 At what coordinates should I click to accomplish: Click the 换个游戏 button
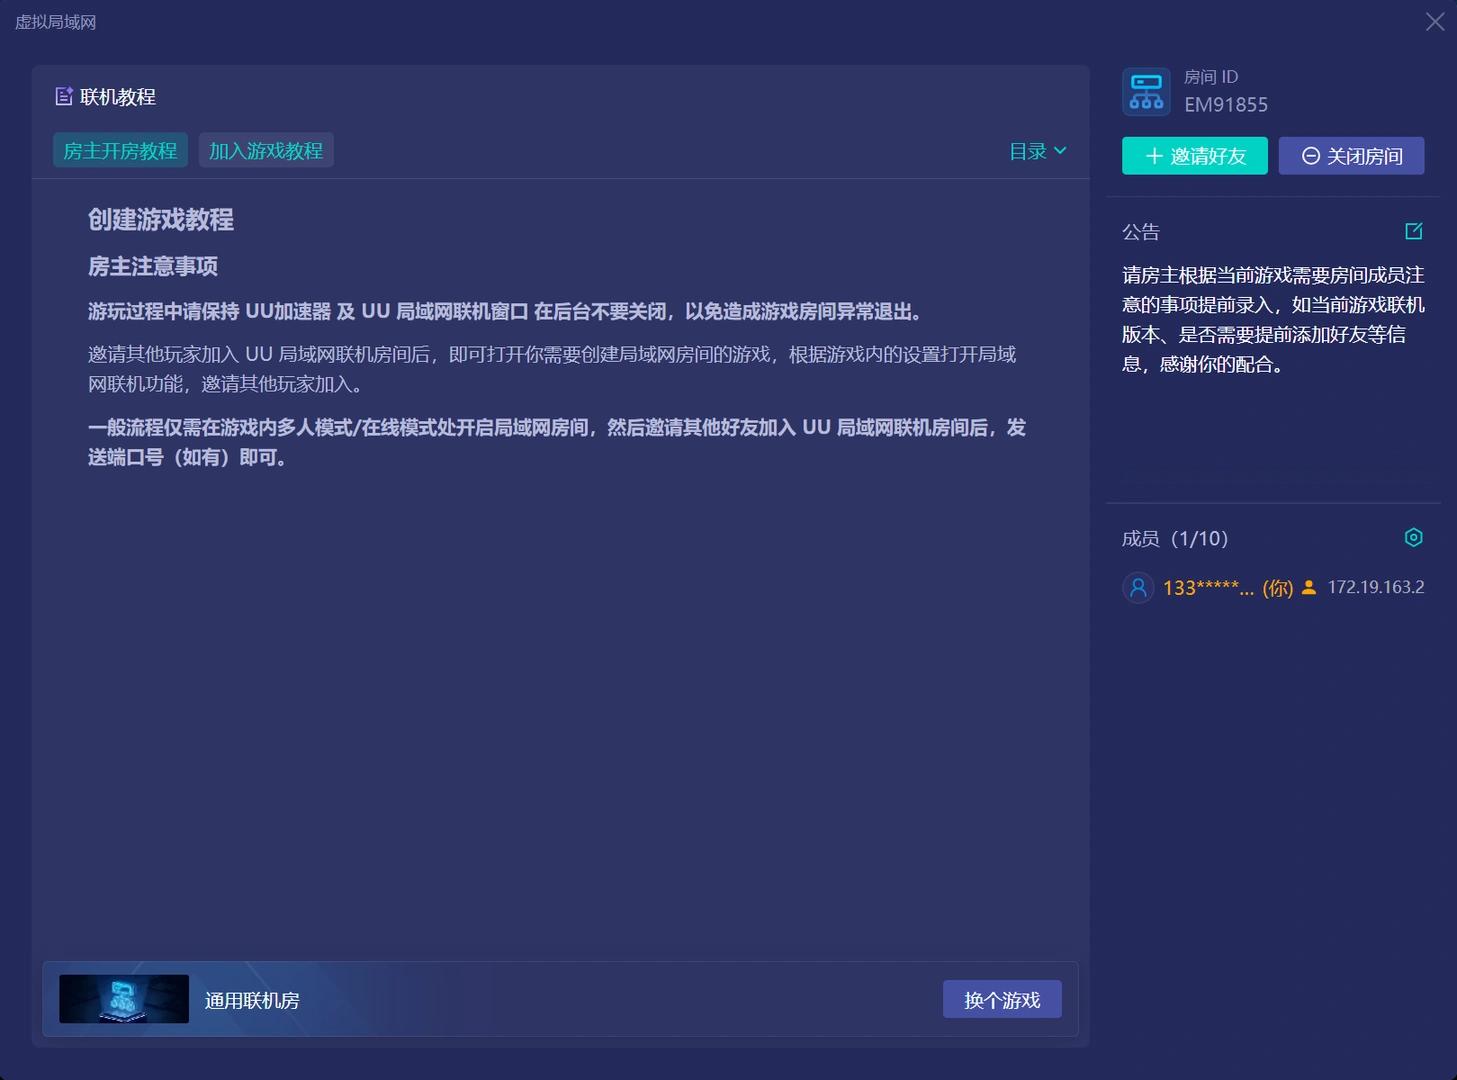(1002, 999)
